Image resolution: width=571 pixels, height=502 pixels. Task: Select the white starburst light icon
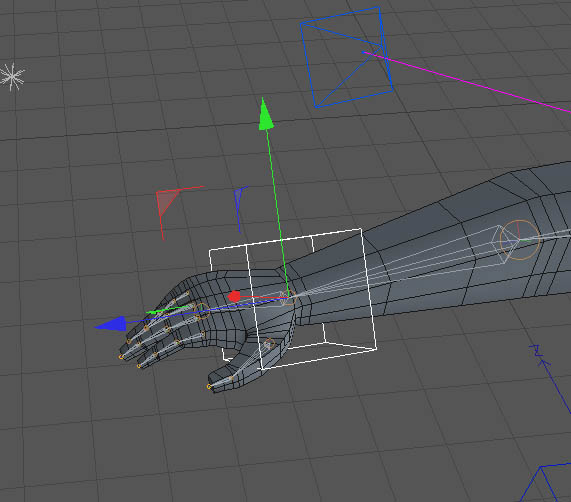pos(12,76)
